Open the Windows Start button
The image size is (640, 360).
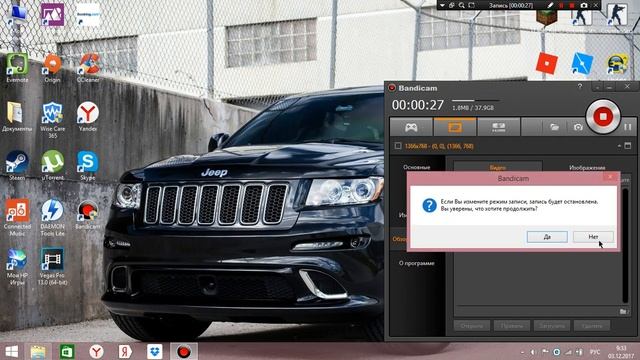pos(11,351)
